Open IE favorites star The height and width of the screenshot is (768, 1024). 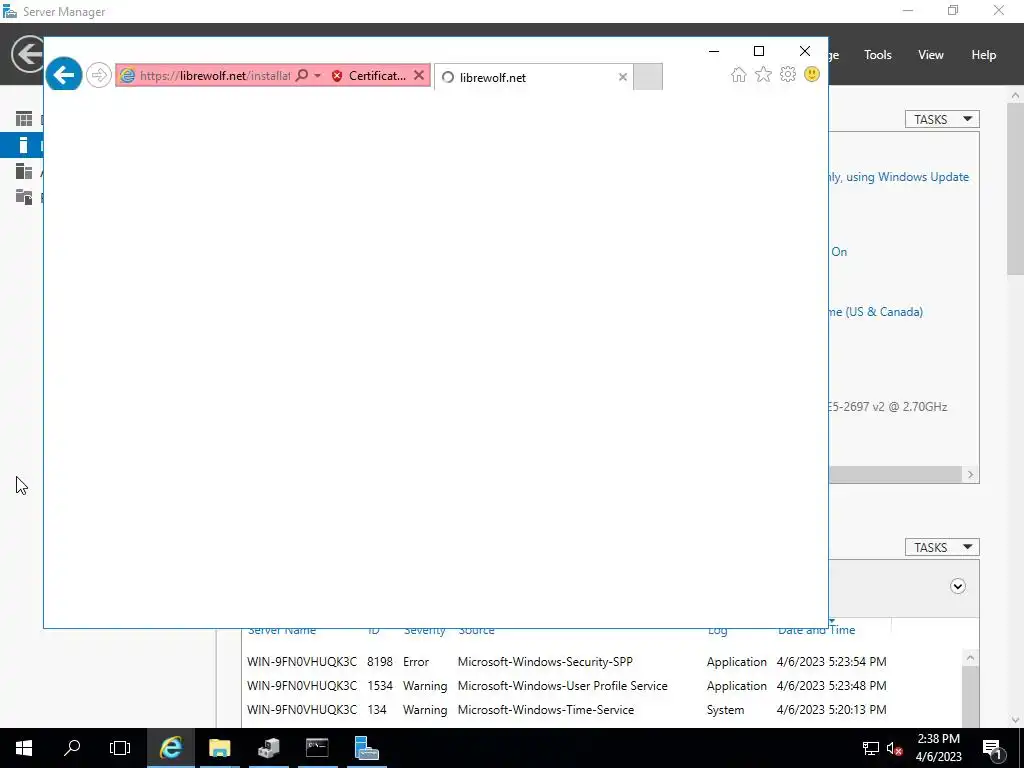point(763,74)
